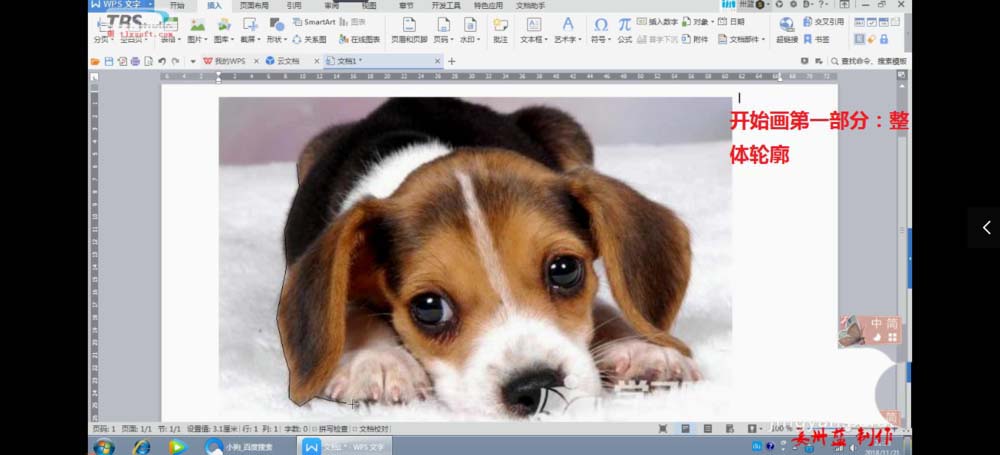
Task: Click the 关系图 relationship diagram button
Action: [x=309, y=40]
